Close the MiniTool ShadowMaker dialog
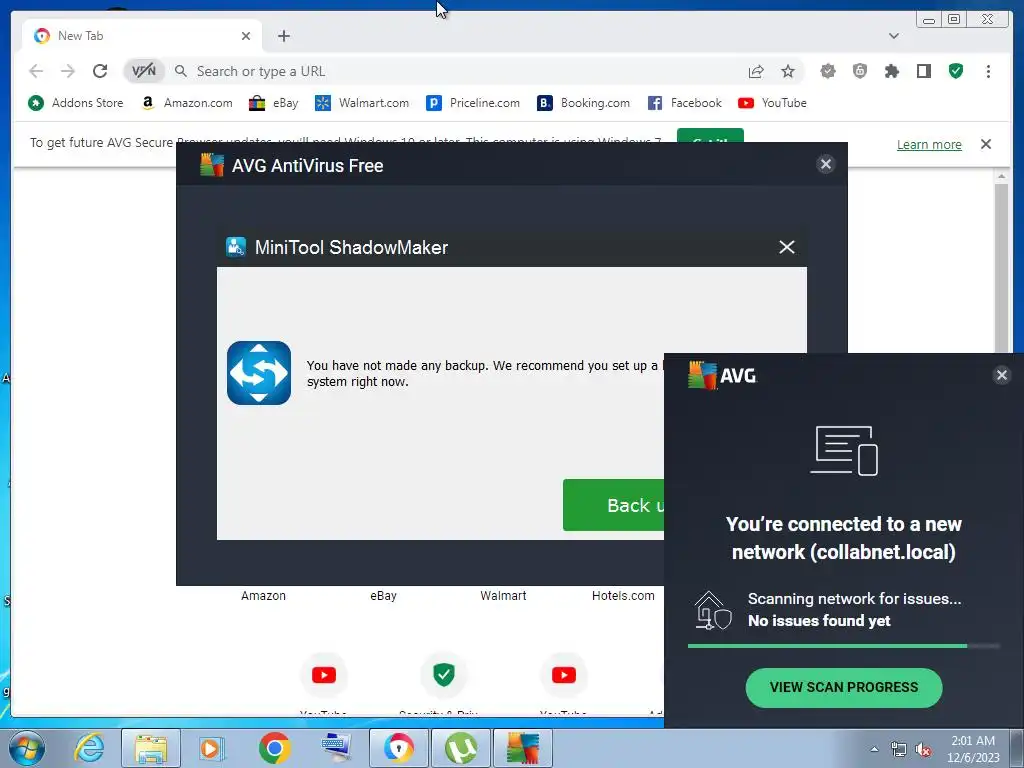 pos(787,247)
